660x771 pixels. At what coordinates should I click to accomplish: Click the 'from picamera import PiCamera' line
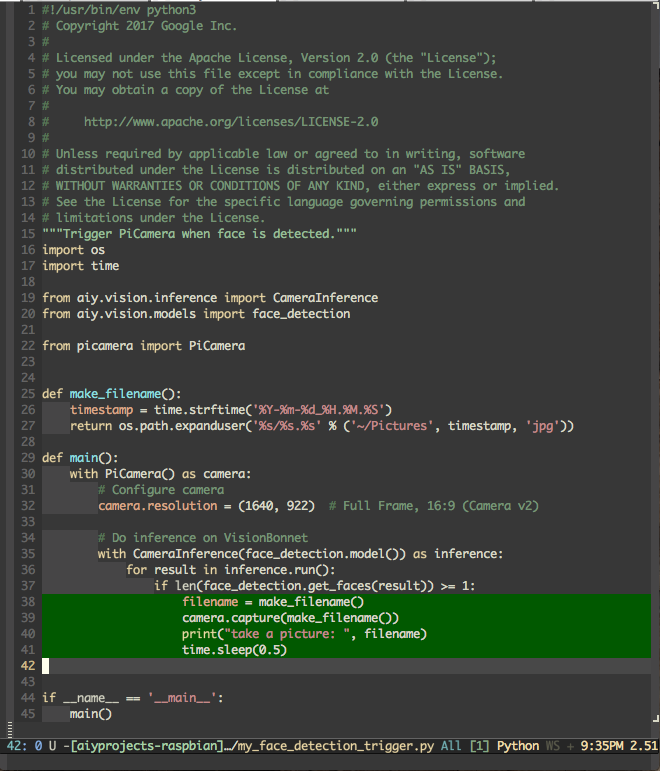point(144,346)
